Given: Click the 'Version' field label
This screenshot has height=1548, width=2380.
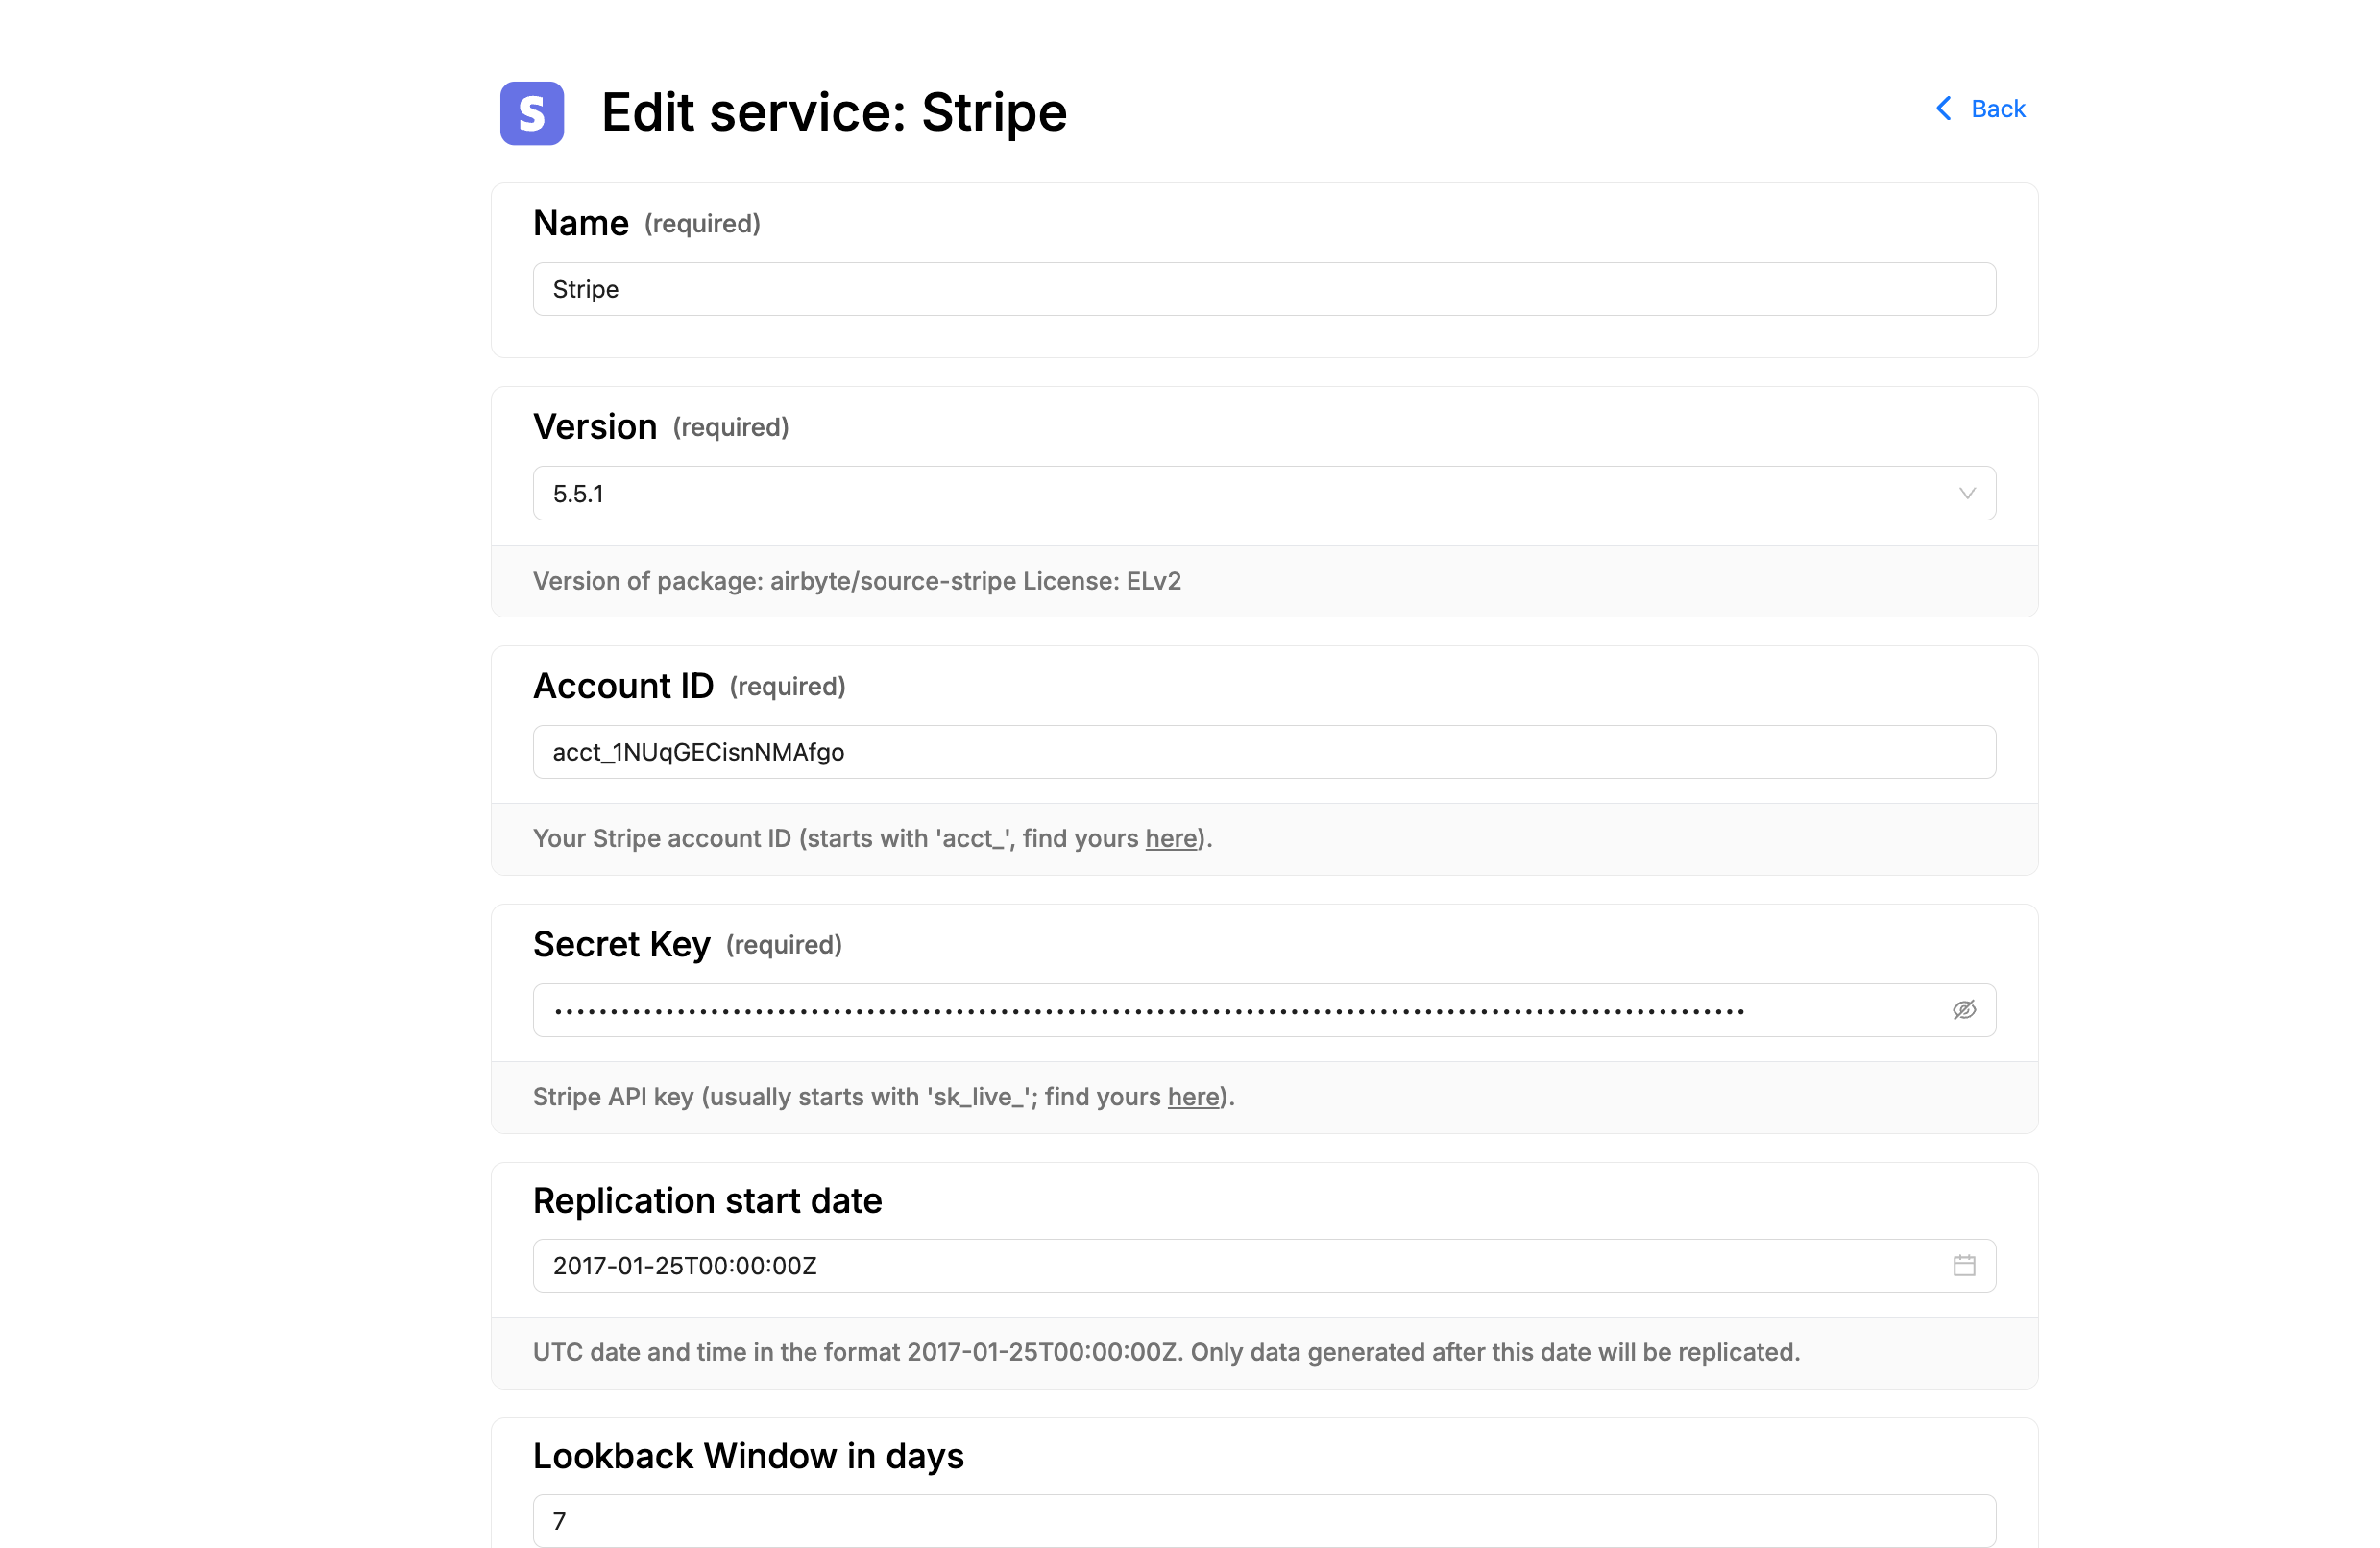Looking at the screenshot, I should [x=595, y=427].
